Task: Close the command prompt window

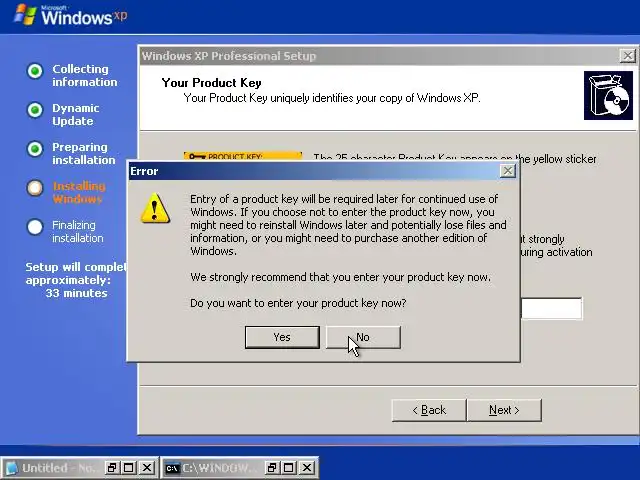Action: point(307,468)
